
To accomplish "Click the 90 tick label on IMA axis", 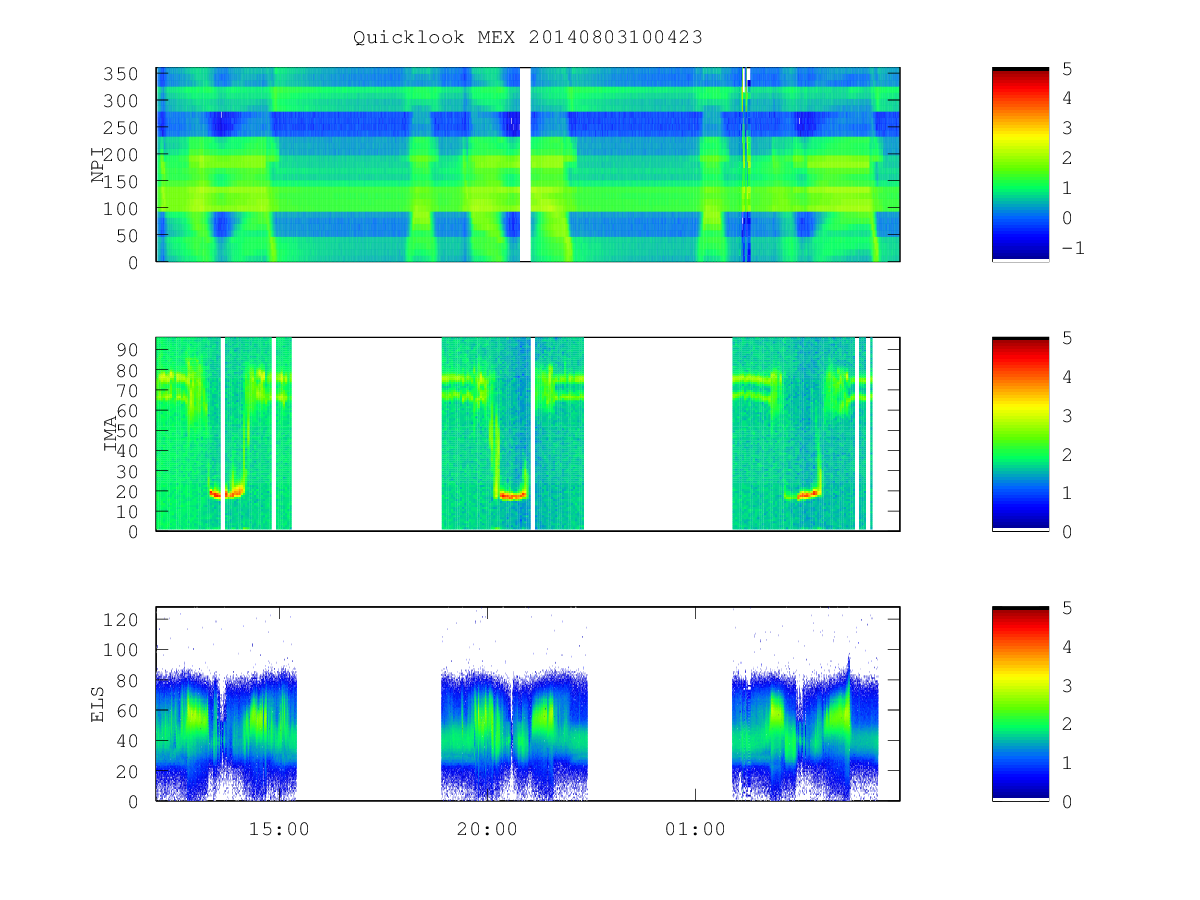I will (127, 349).
